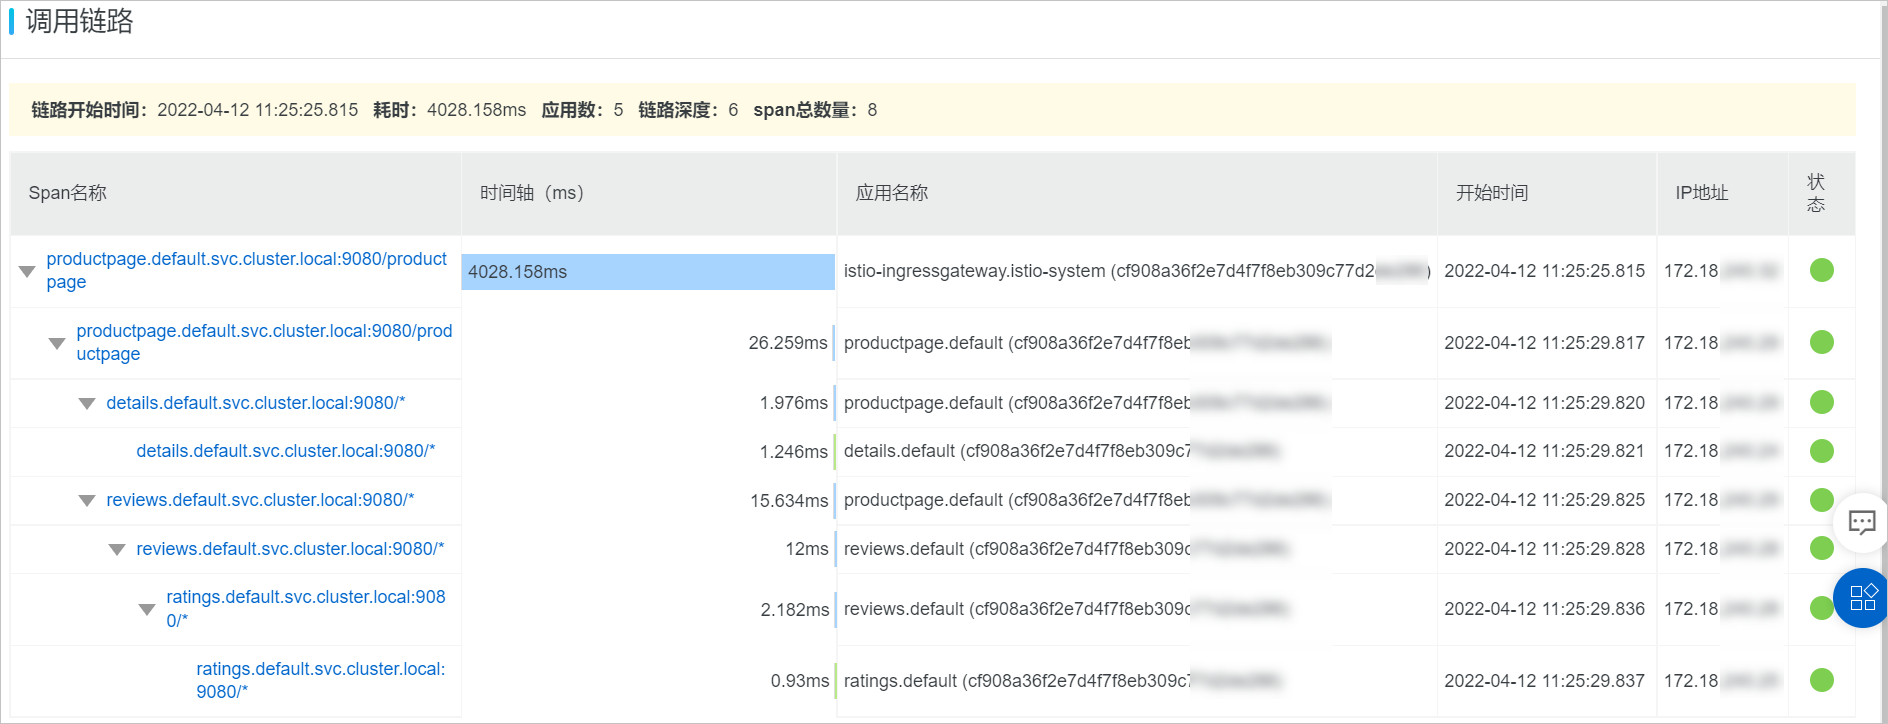Click green status dot for istio-ingressgateway row

pos(1821,270)
